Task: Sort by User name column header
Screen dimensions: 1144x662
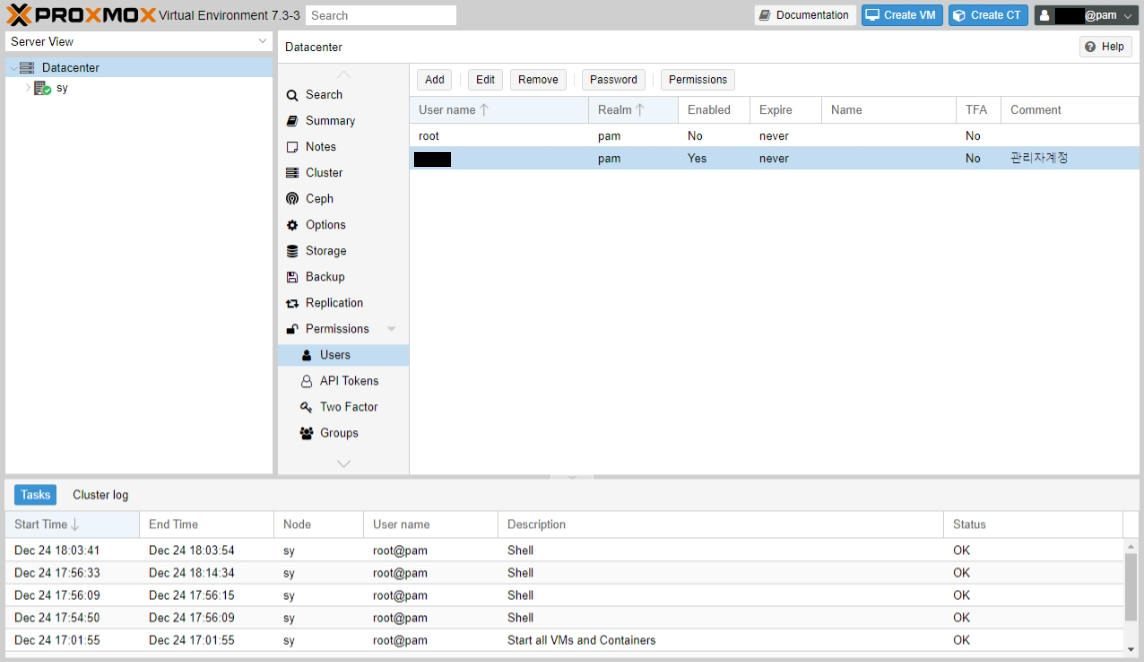Action: pyautogui.click(x=499, y=109)
